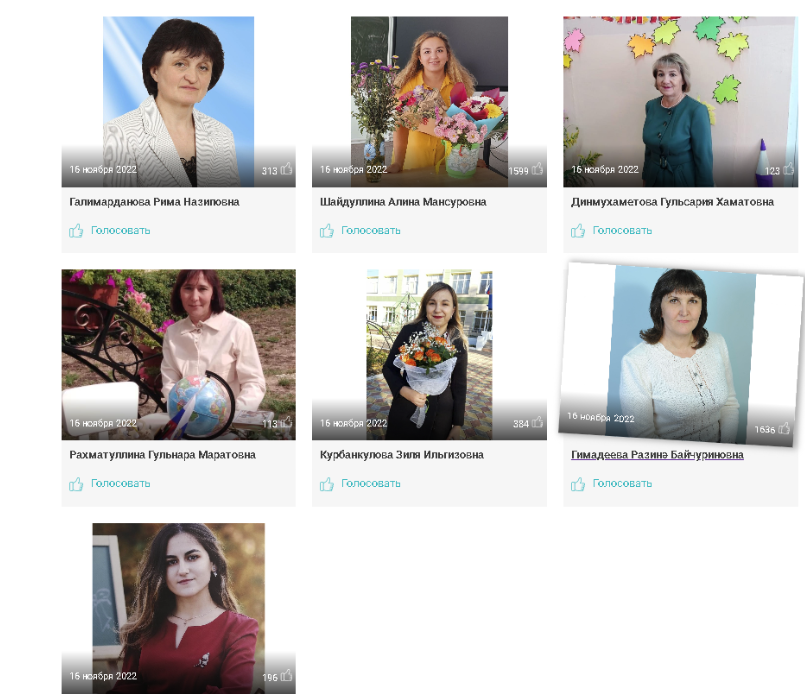Viewport: 805px width, 694px height.
Task: Open Галимарданова Рима Назиповна name link
Action: [x=154, y=202]
